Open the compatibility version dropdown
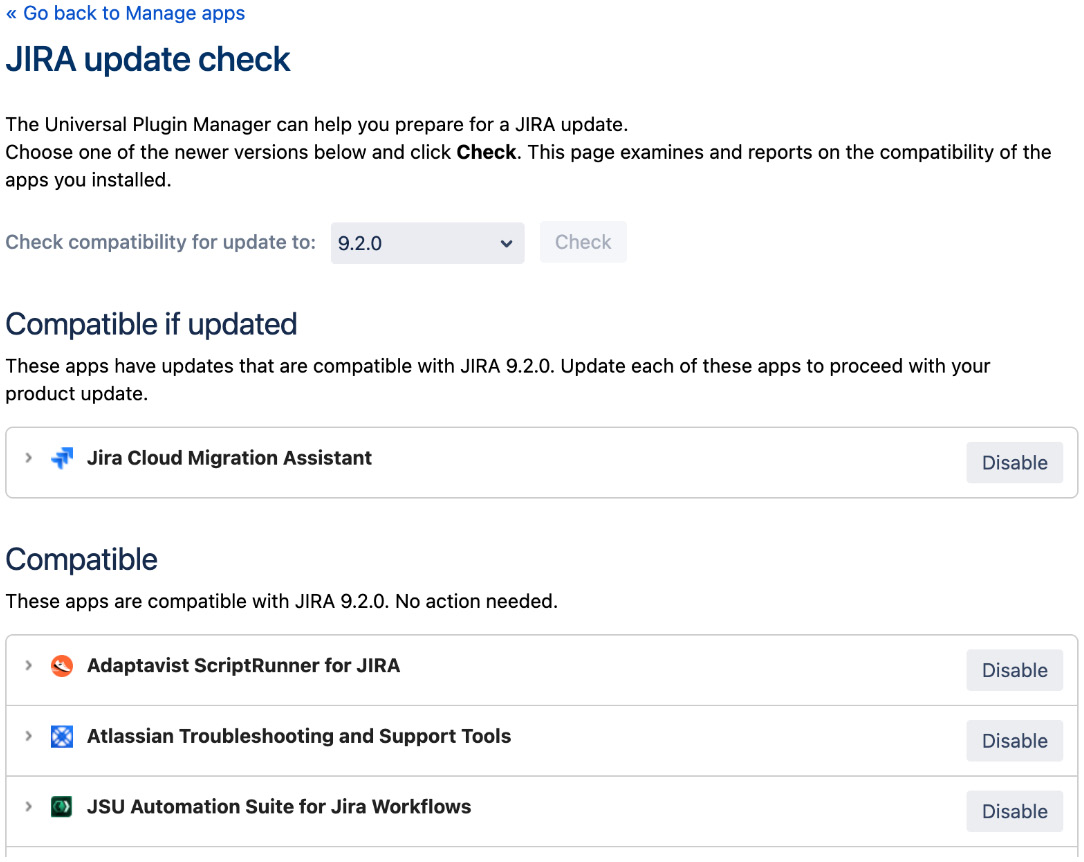 [427, 242]
